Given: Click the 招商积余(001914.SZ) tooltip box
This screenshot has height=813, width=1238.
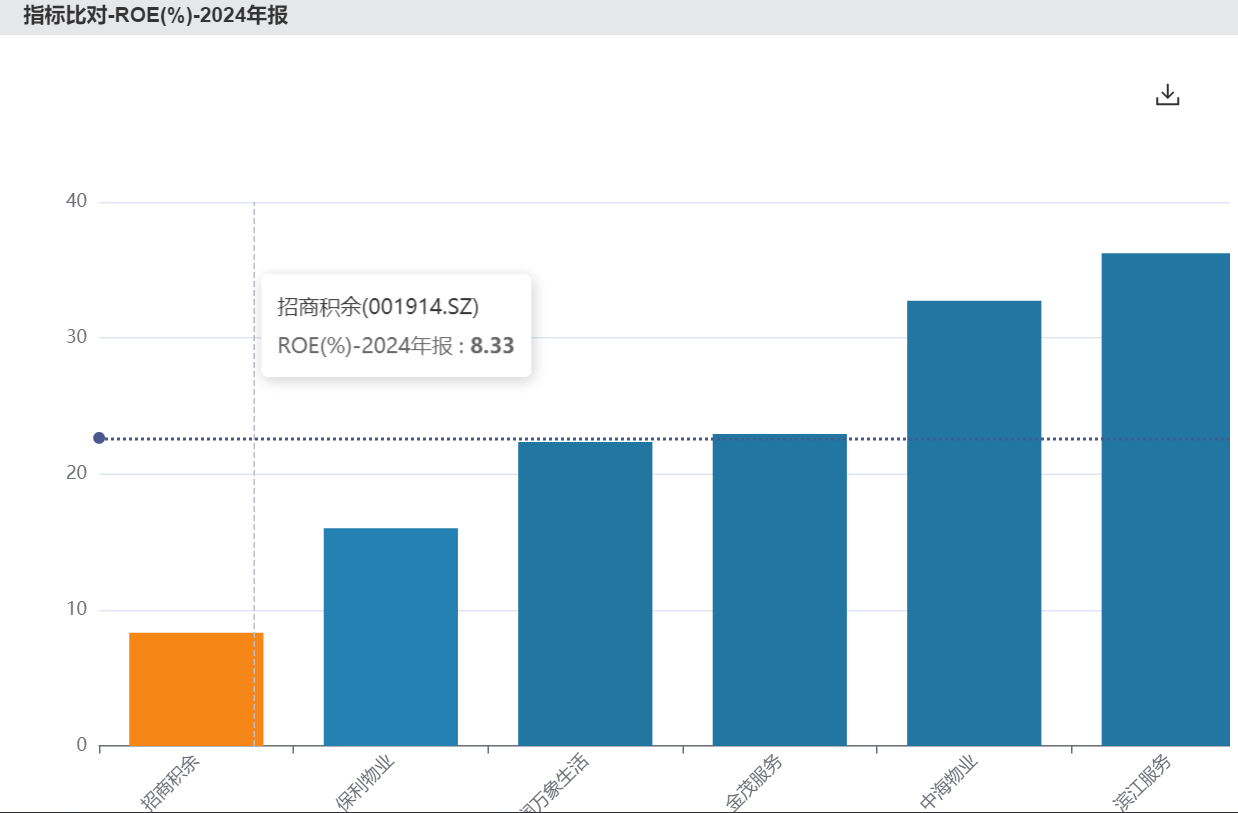Looking at the screenshot, I should pyautogui.click(x=396, y=326).
